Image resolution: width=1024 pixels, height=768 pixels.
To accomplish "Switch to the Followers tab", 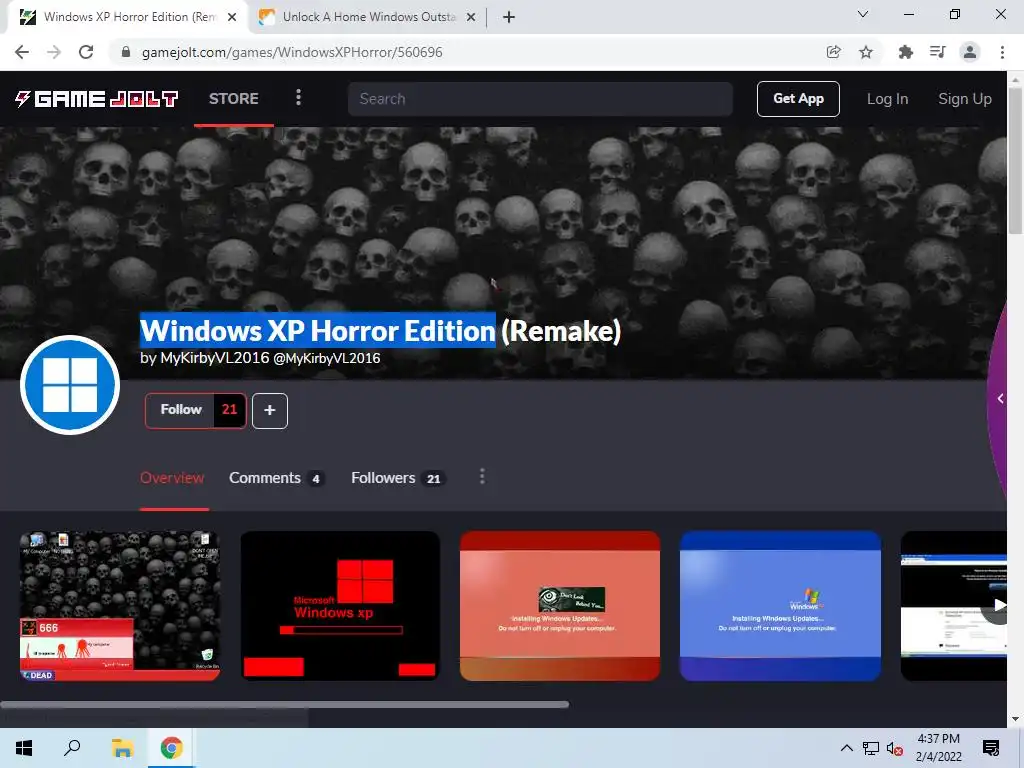I will [398, 478].
